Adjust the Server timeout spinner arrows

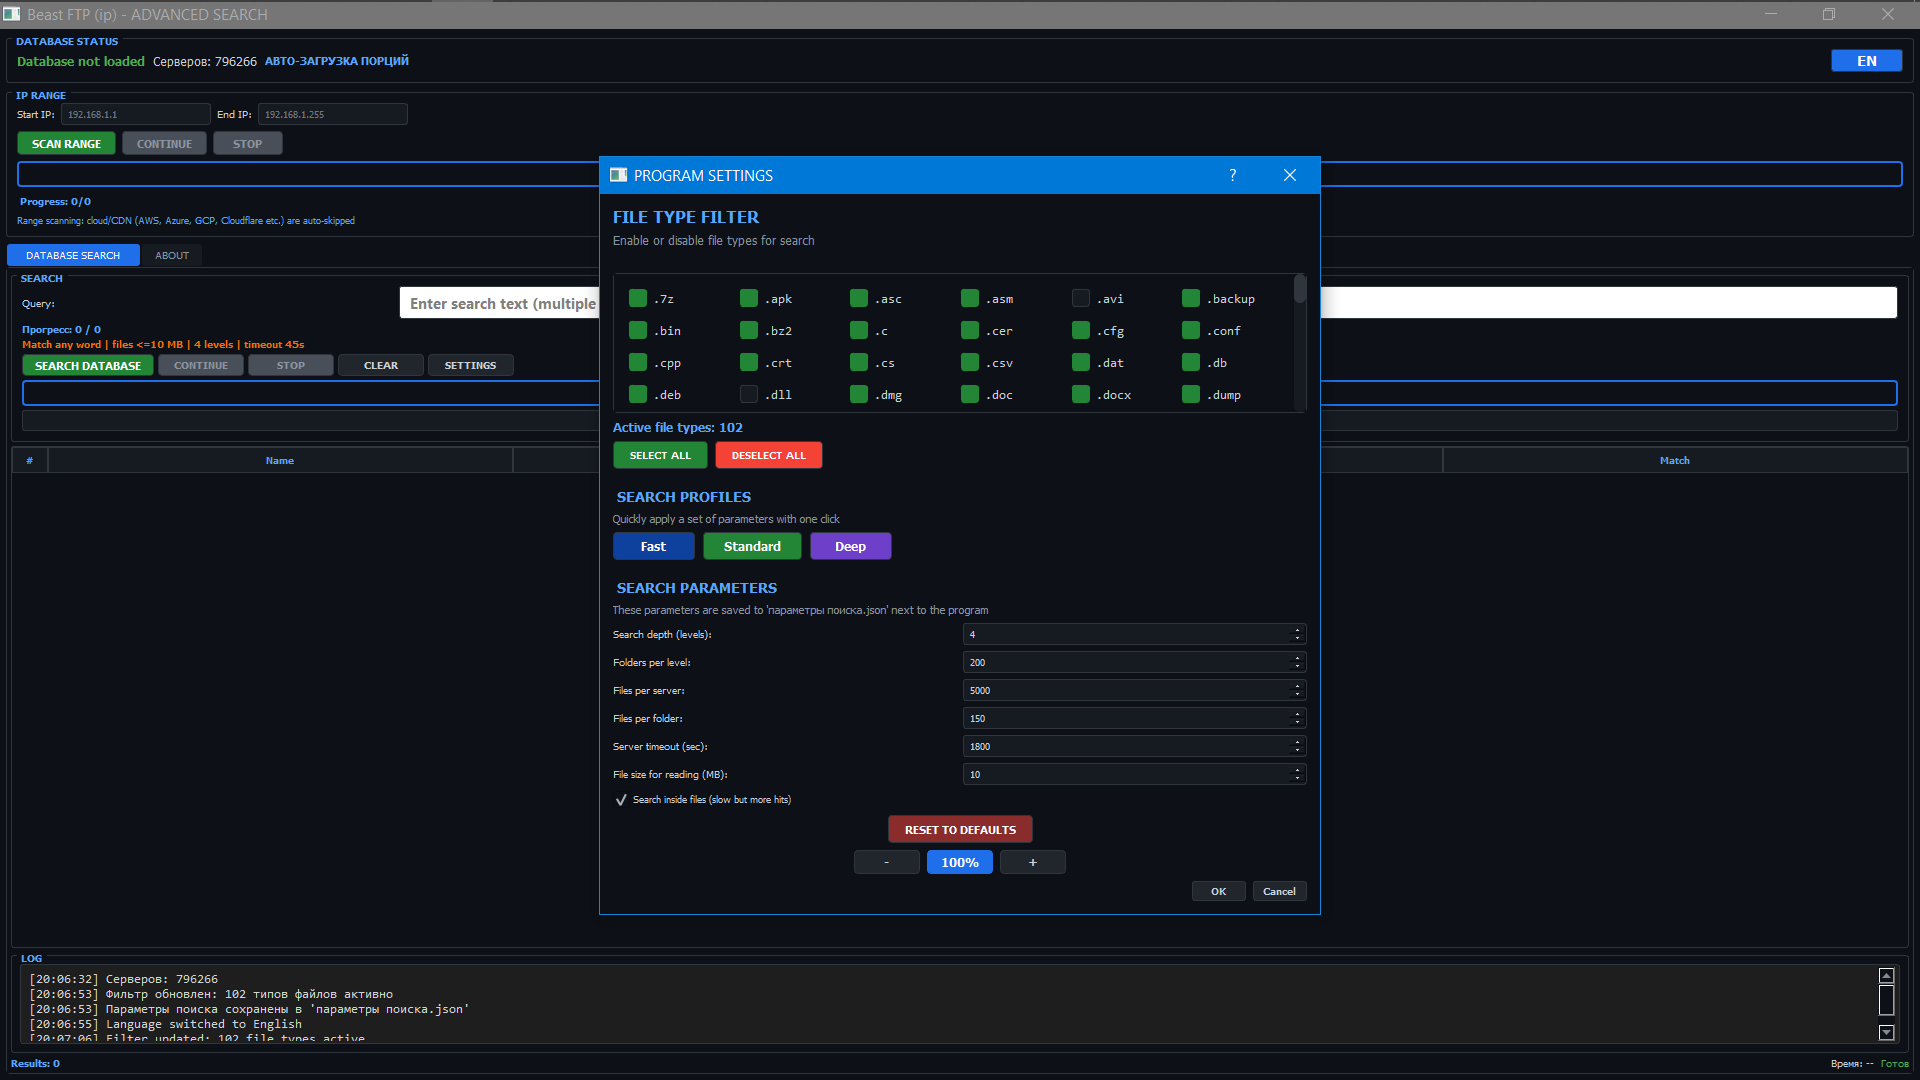click(x=1297, y=746)
